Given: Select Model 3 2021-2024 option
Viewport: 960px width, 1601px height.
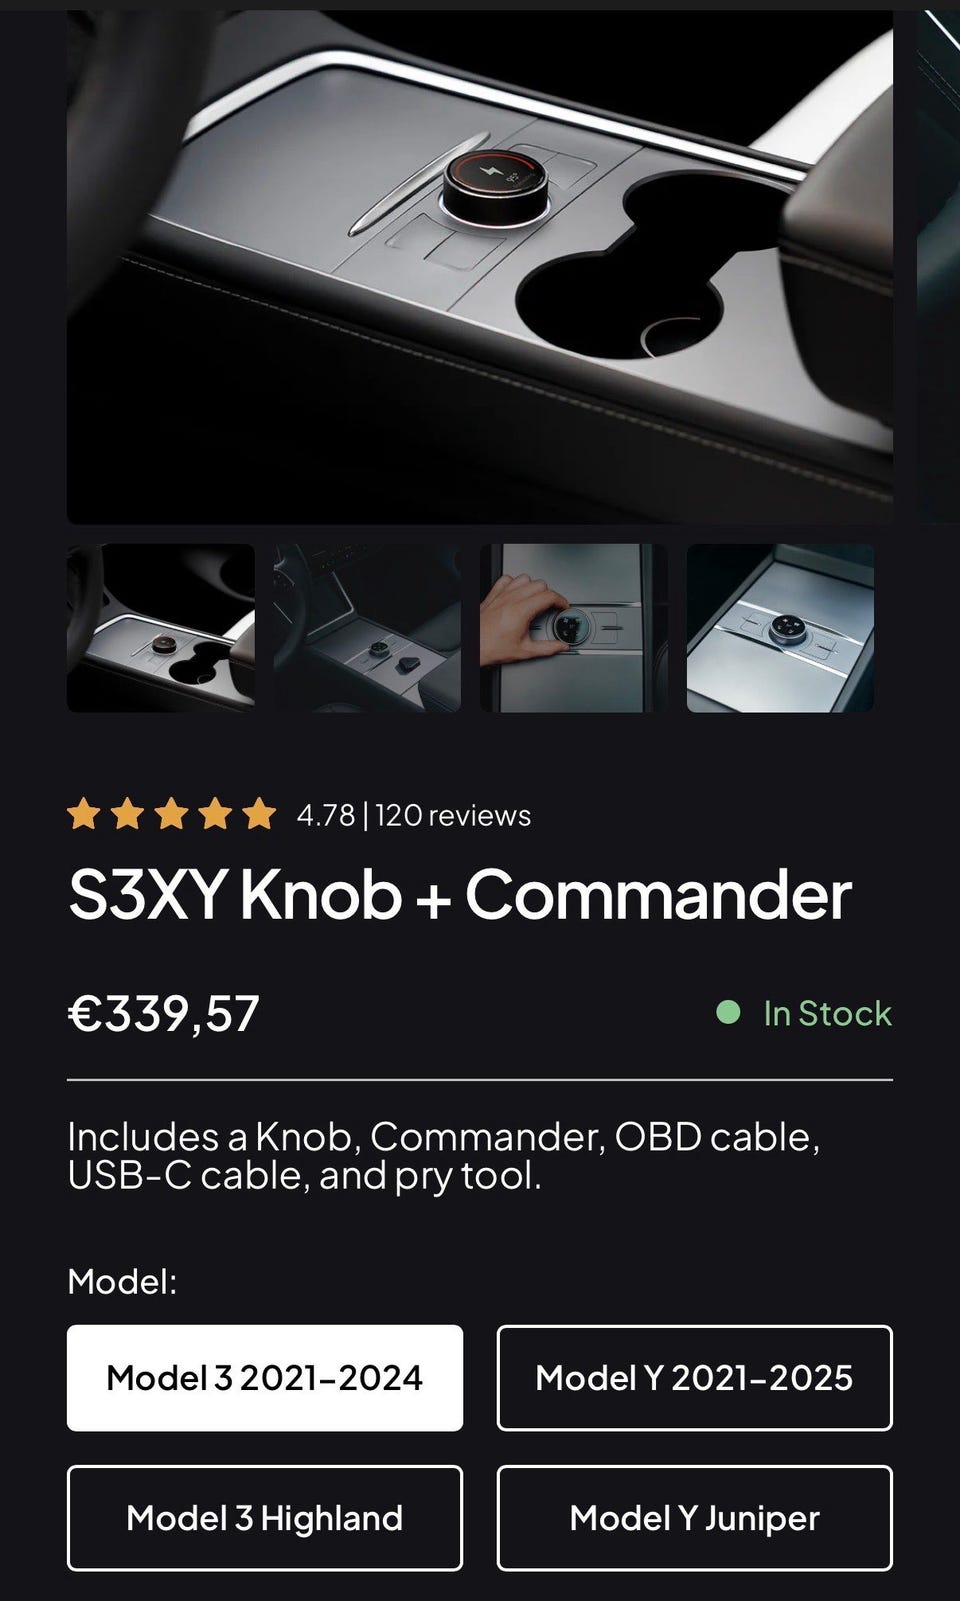Looking at the screenshot, I should tap(265, 1378).
